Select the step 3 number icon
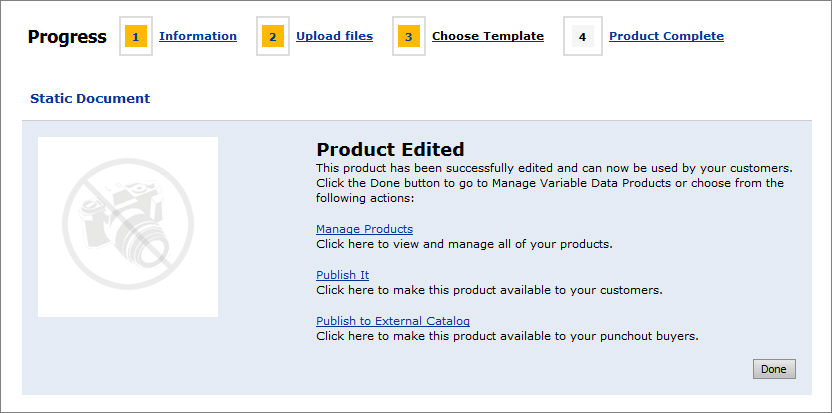832x413 pixels. [409, 37]
